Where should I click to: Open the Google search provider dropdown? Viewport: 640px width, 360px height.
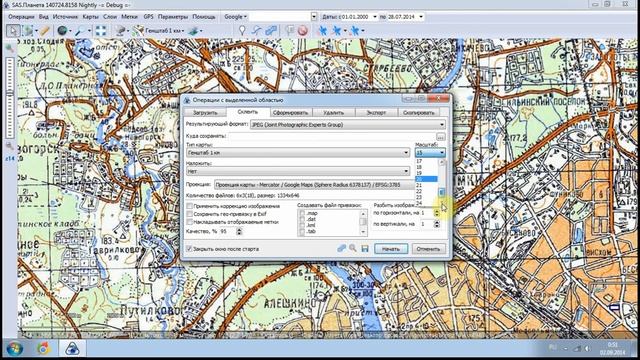236,17
